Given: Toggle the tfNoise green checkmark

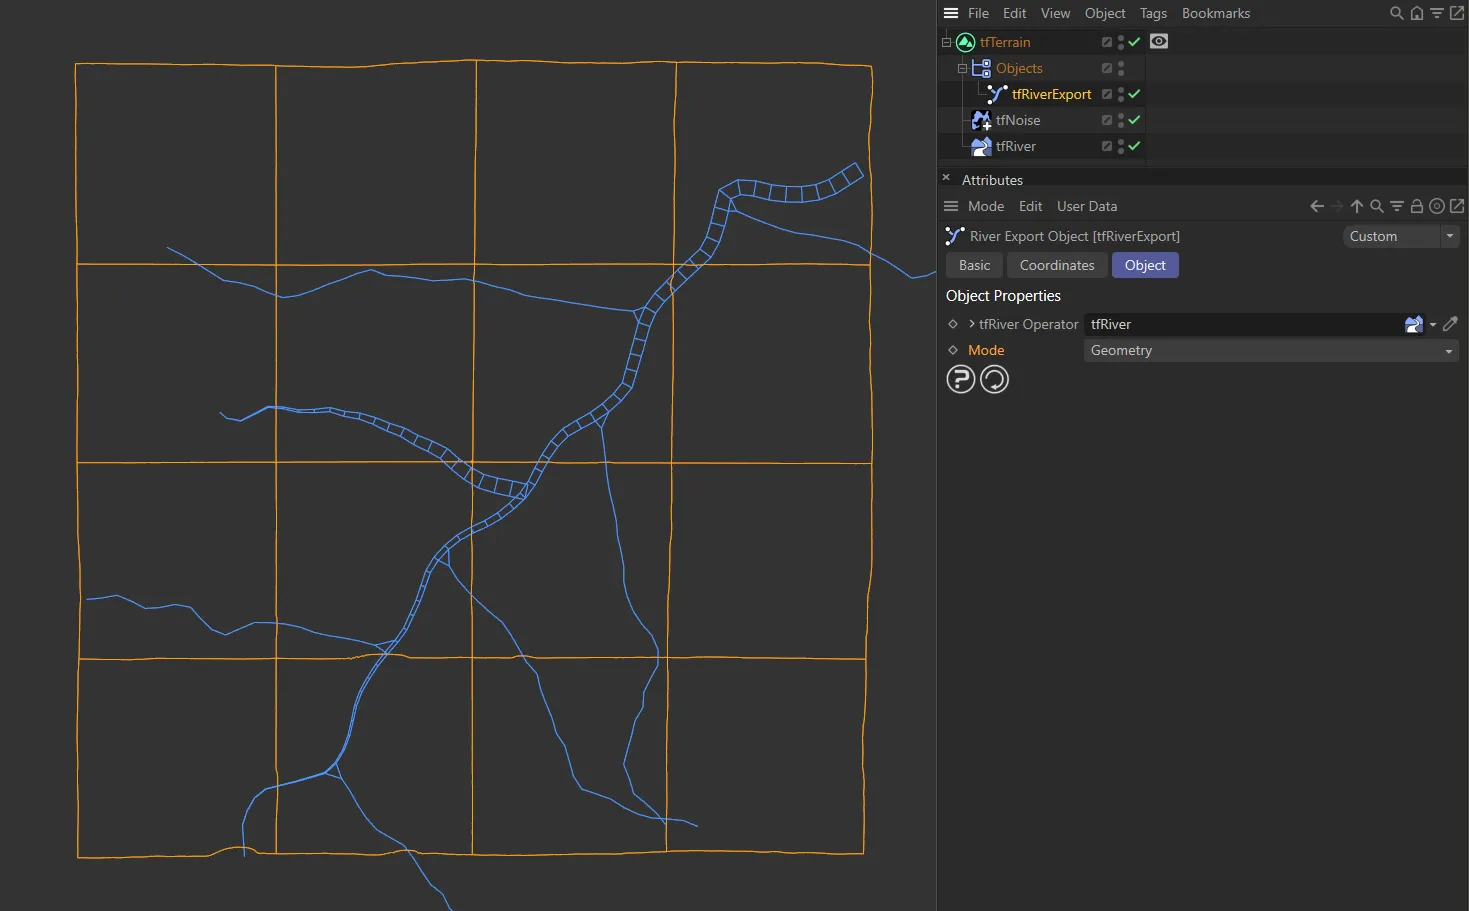Looking at the screenshot, I should (x=1134, y=120).
